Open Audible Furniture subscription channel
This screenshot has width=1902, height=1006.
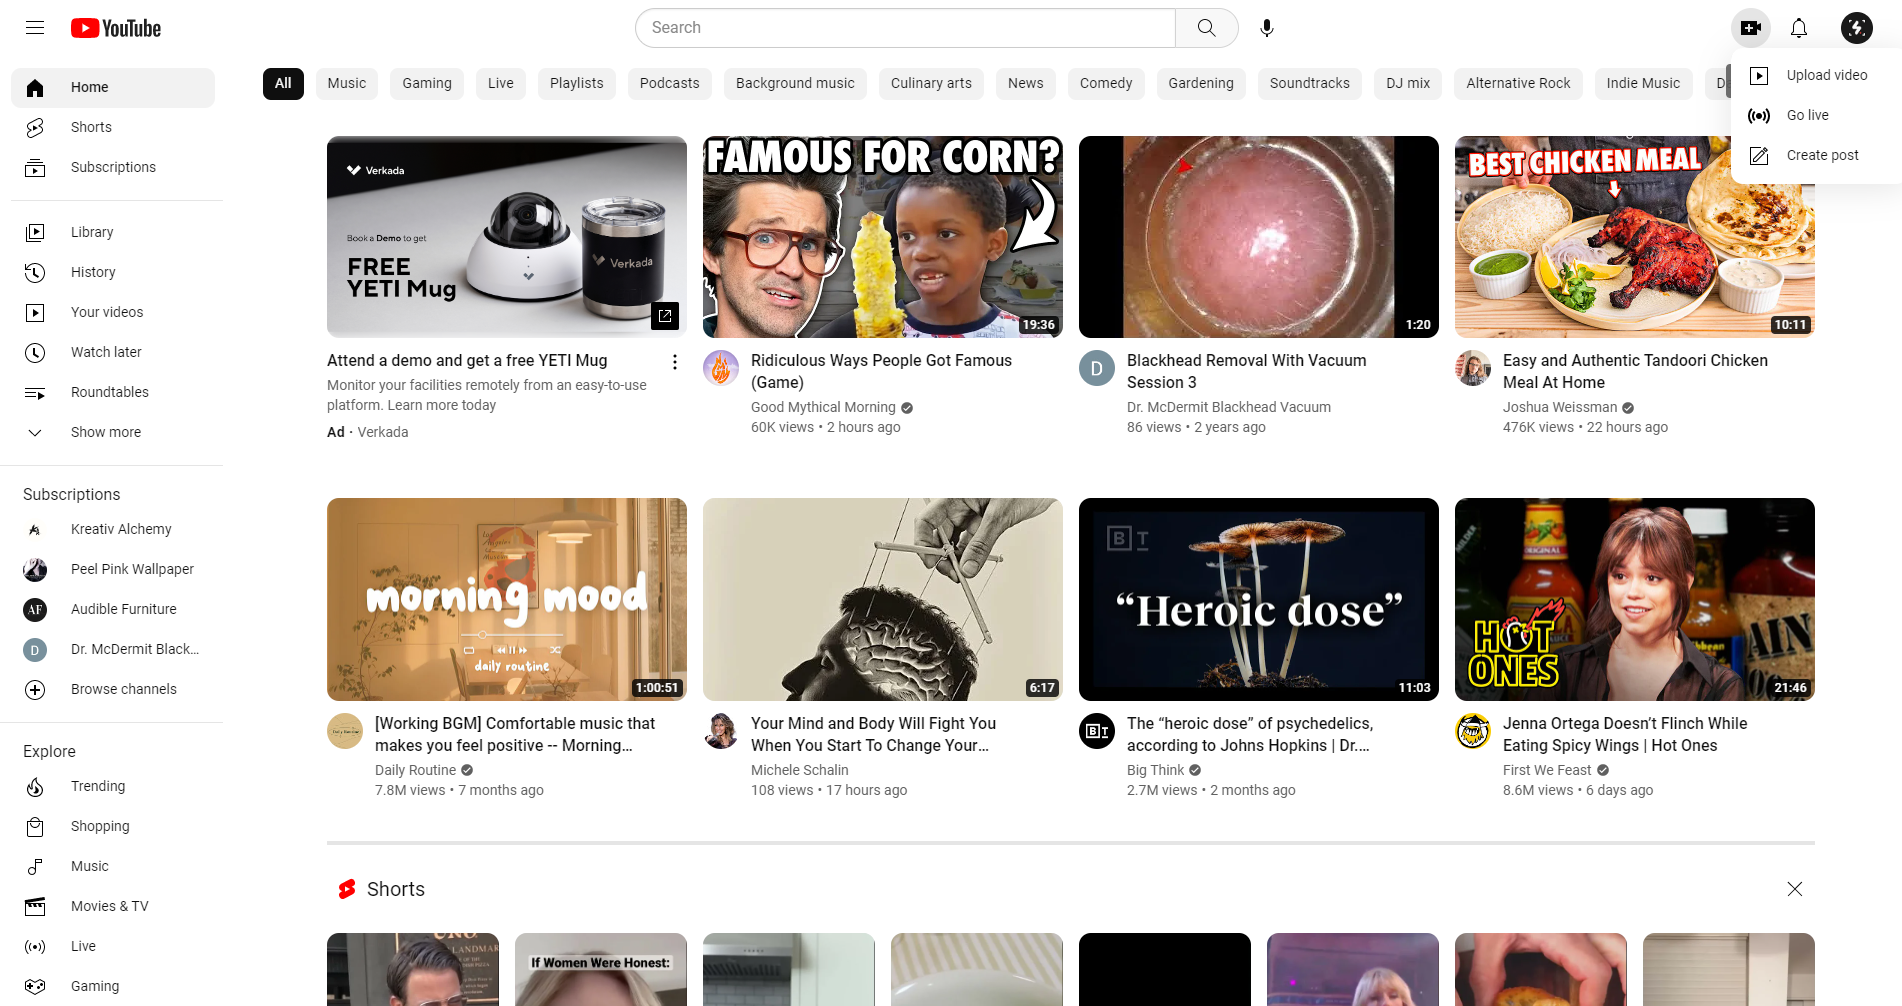tap(113, 609)
